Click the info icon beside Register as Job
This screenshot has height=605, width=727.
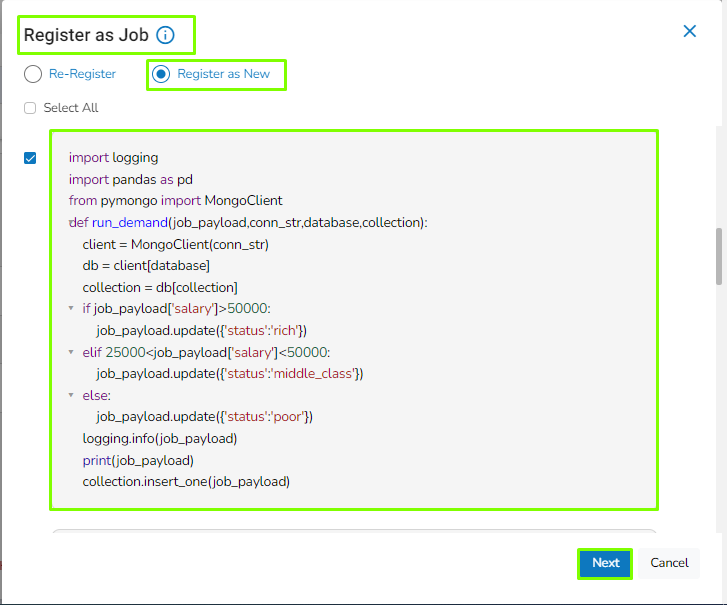point(165,35)
